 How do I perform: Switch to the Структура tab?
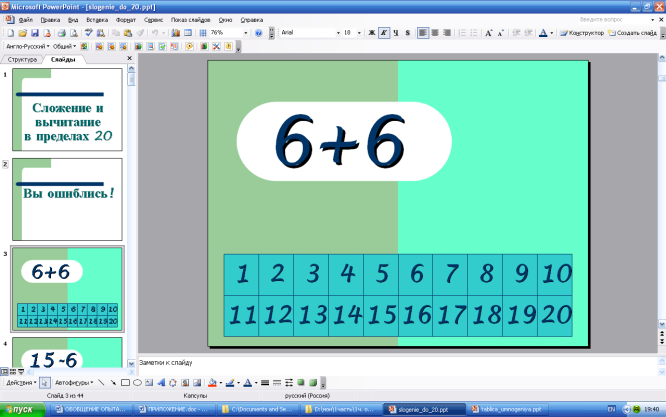pos(23,60)
